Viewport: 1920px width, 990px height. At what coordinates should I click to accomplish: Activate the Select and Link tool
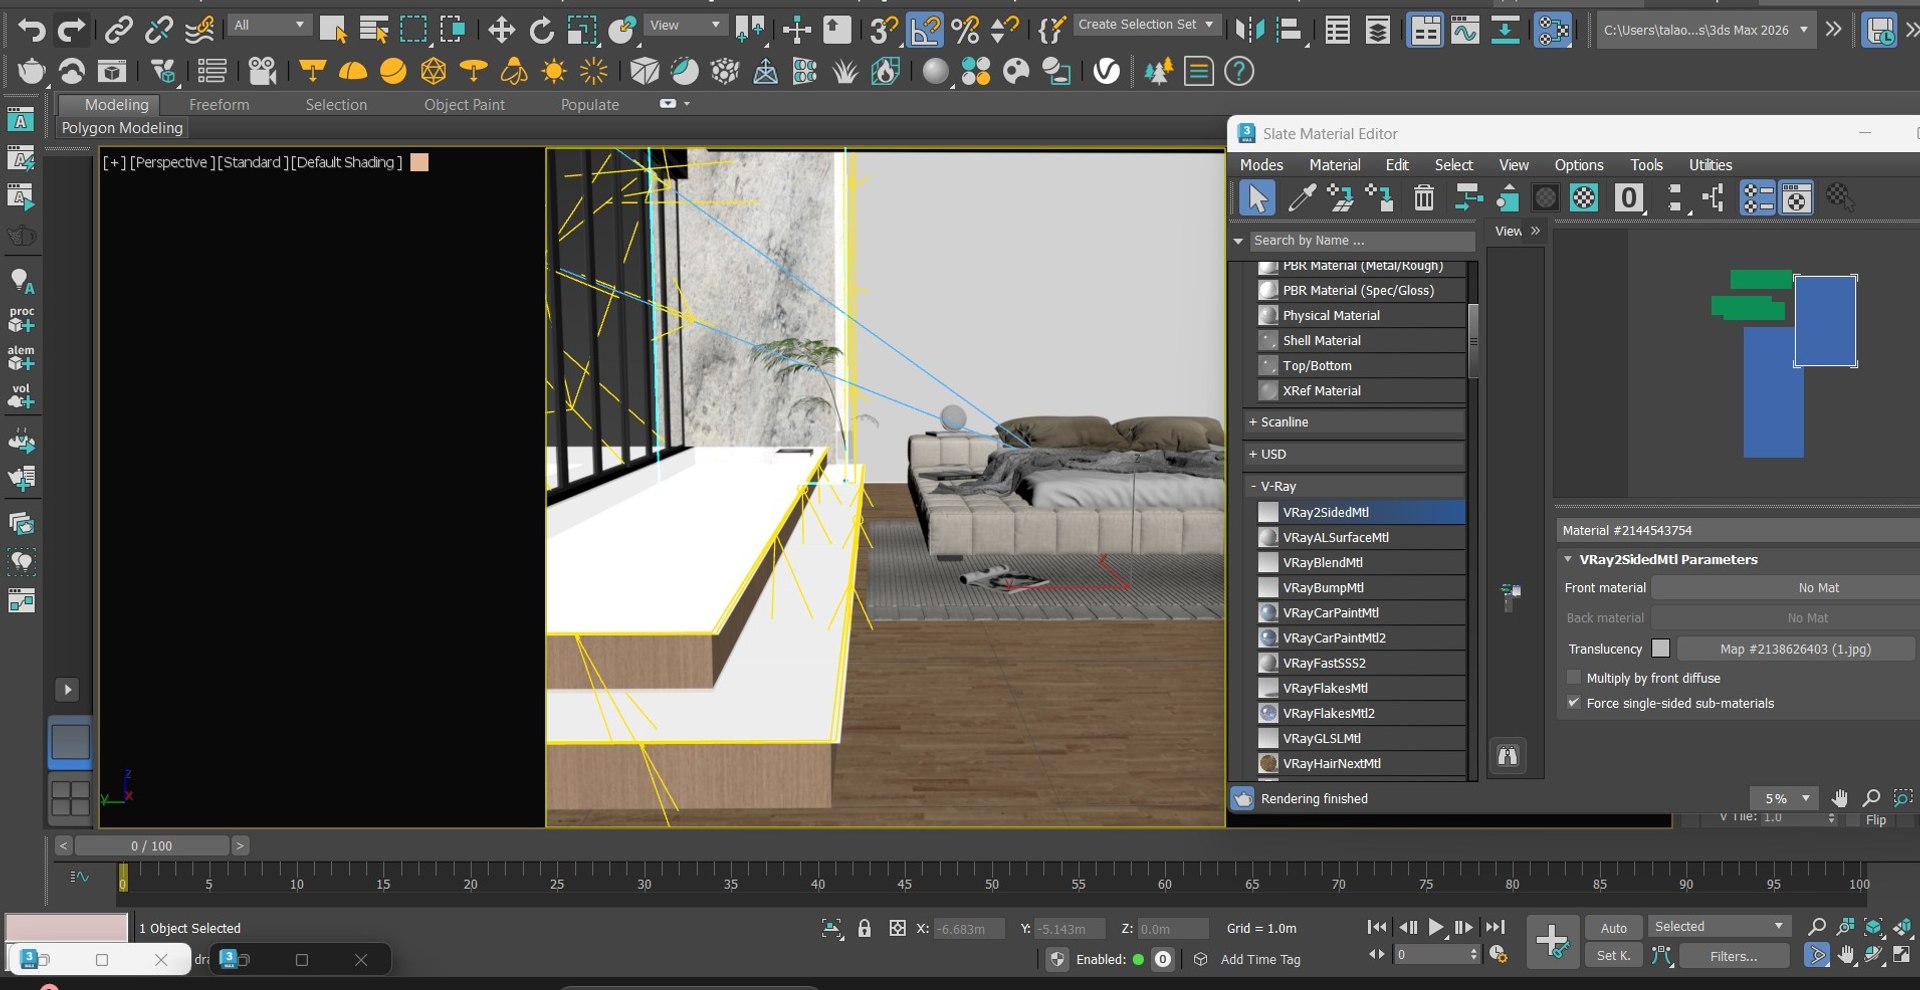pos(118,30)
